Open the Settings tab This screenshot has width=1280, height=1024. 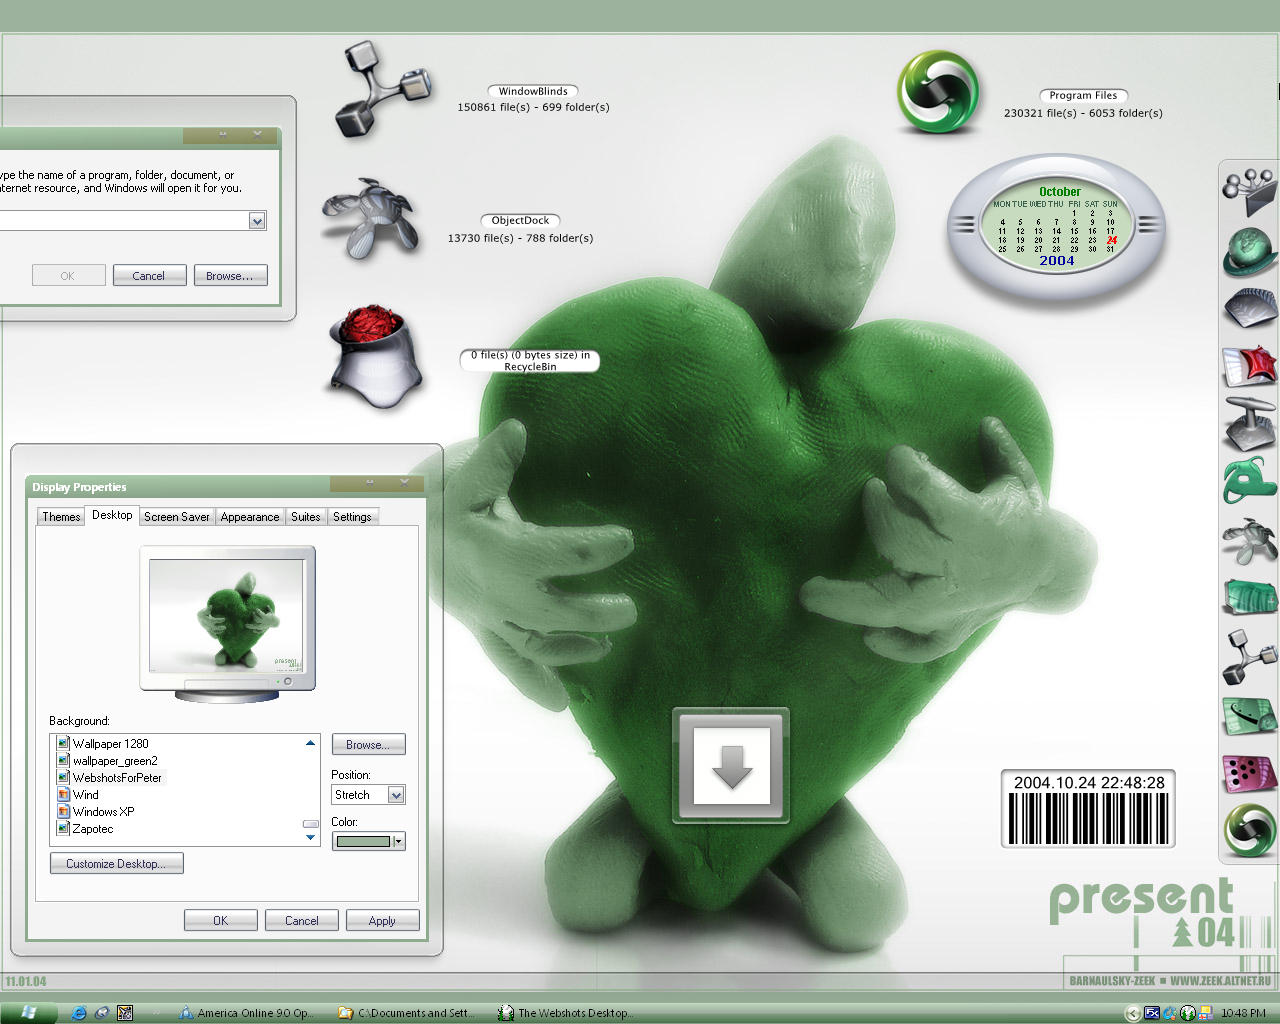click(352, 517)
